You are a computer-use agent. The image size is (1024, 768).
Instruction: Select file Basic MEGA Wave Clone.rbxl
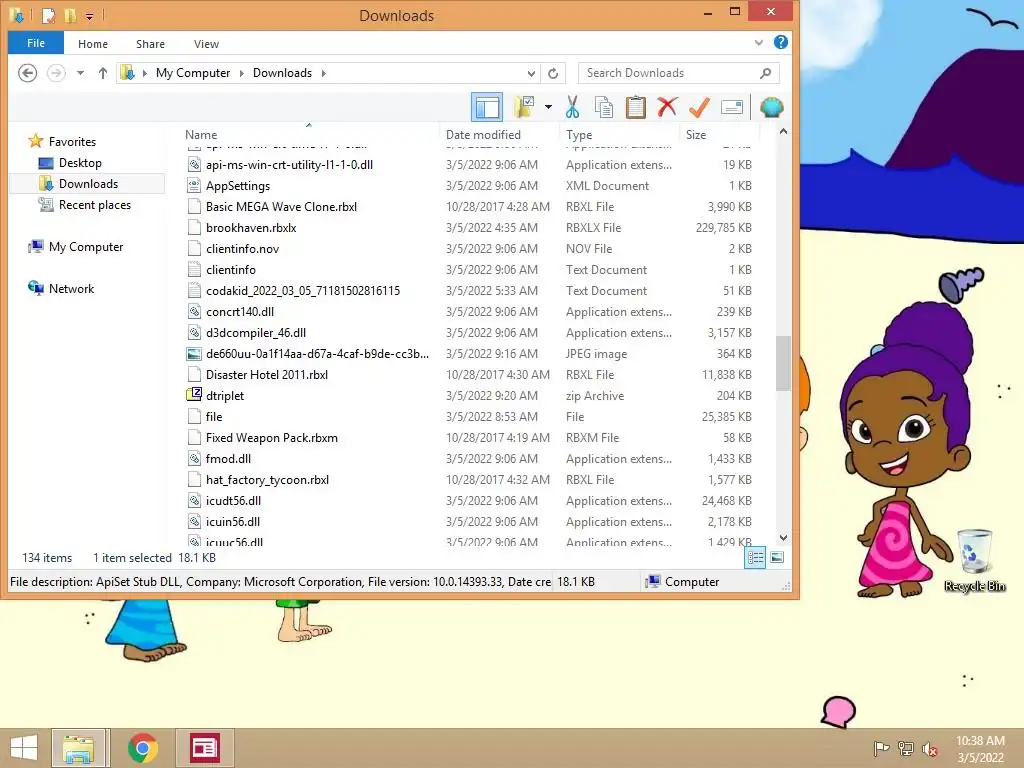tap(281, 207)
